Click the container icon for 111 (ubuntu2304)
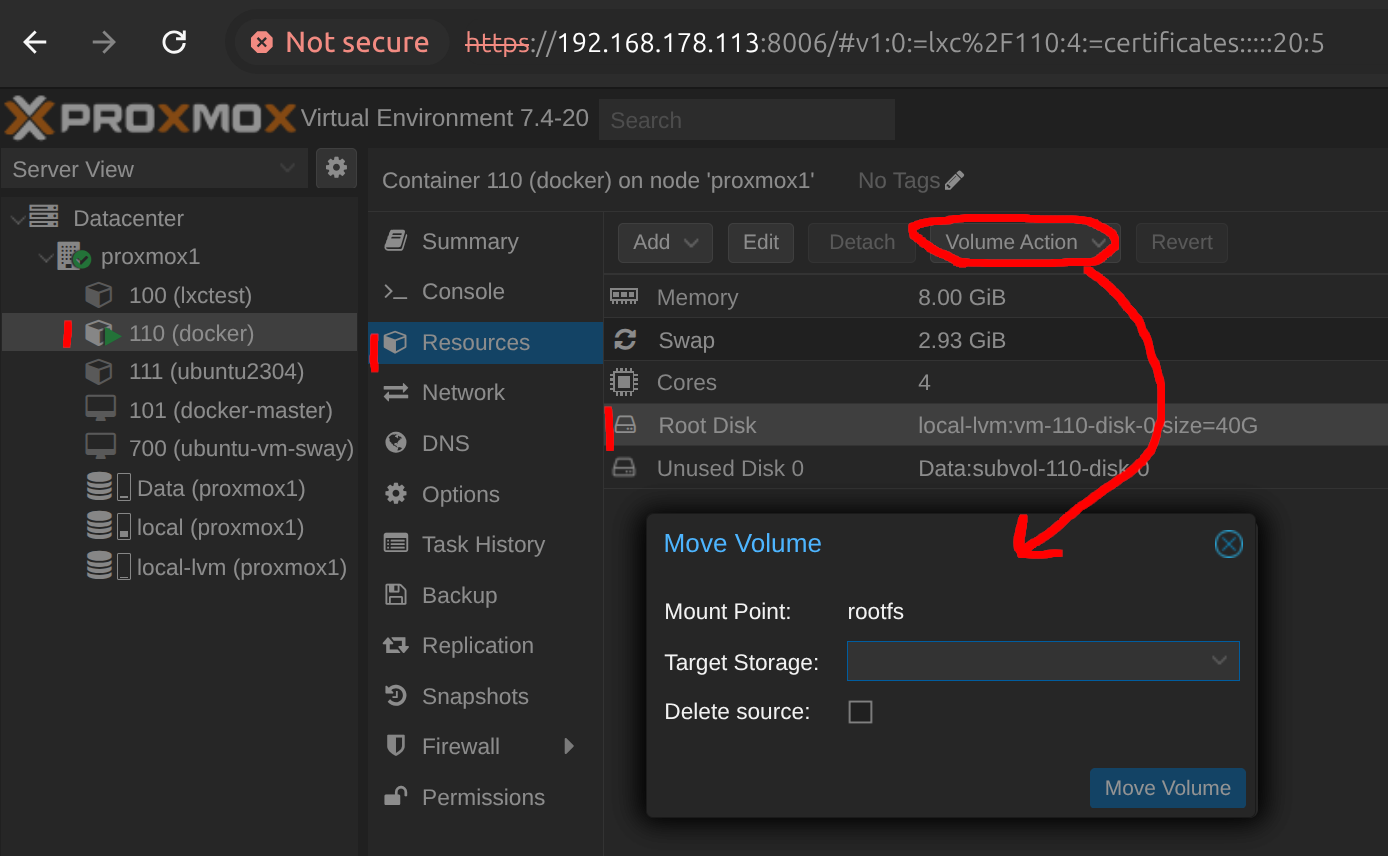 pyautogui.click(x=98, y=371)
